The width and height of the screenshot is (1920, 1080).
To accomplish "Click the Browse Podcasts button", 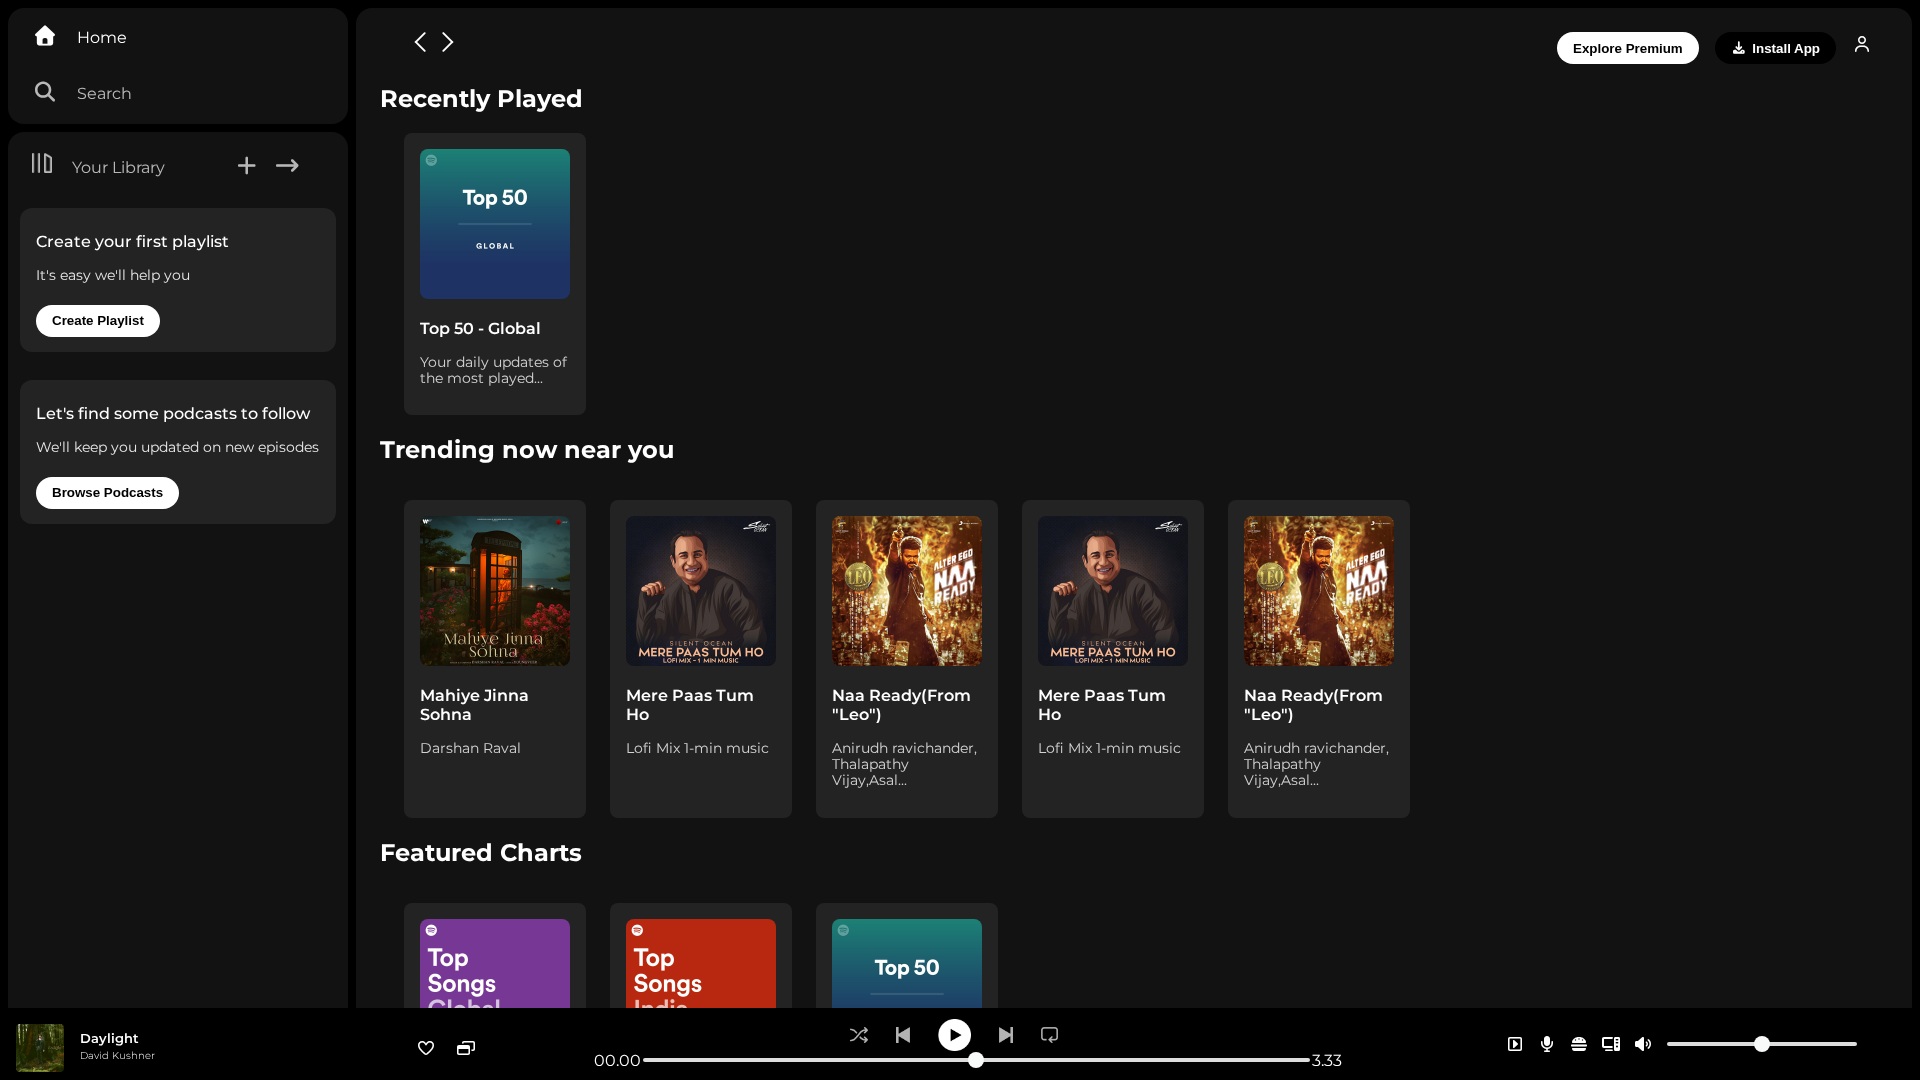I will (x=107, y=493).
